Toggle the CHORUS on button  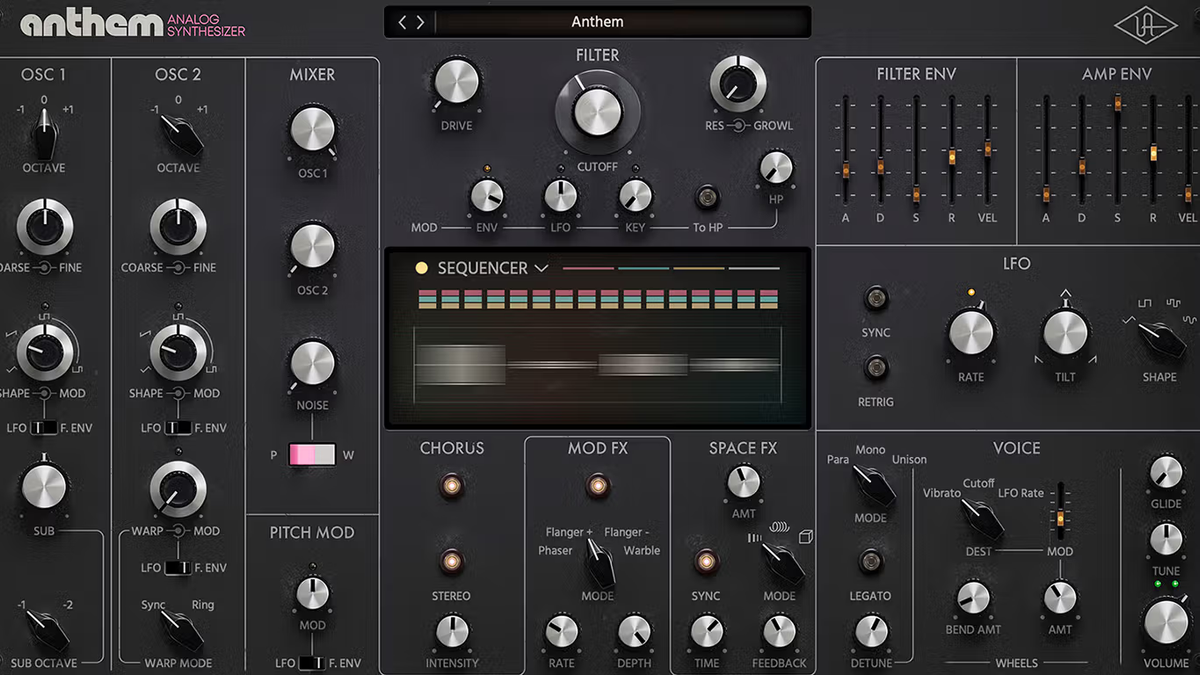(452, 486)
